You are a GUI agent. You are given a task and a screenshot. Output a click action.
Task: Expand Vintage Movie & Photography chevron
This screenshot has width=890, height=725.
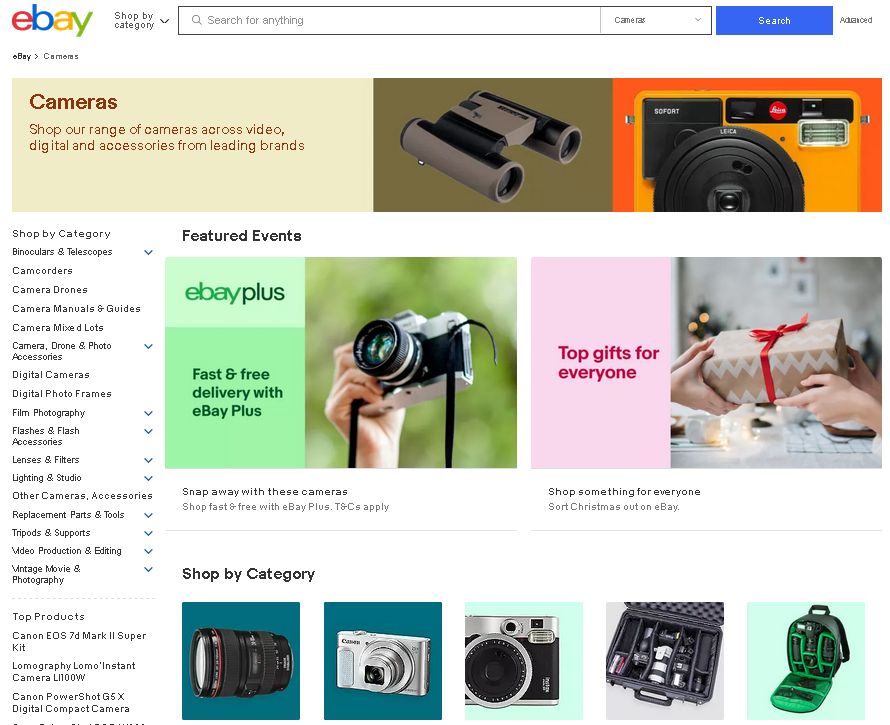point(148,569)
